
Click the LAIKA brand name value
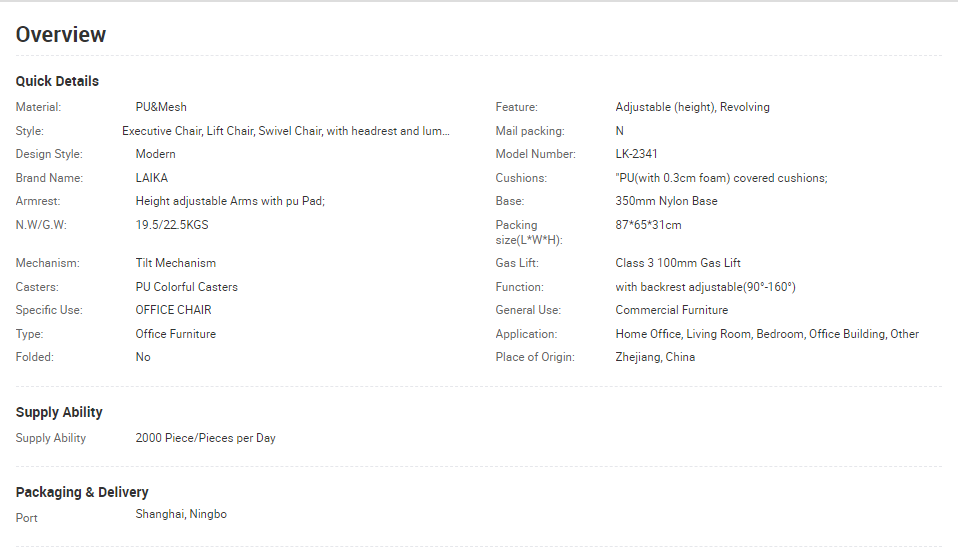pos(152,178)
